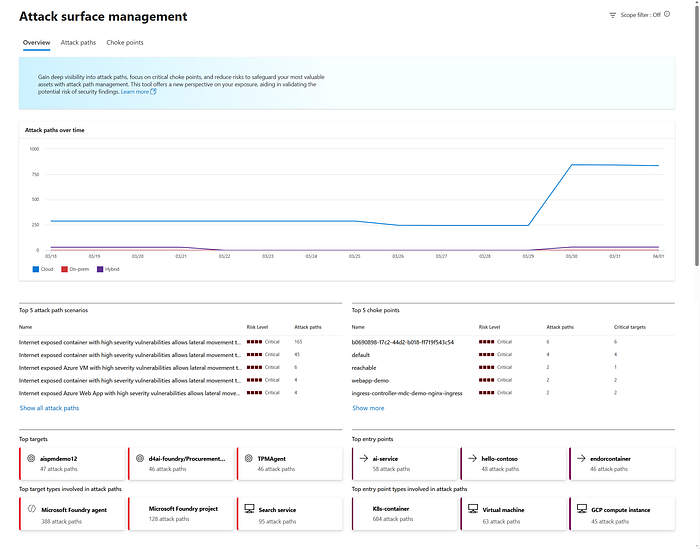
Task: Click Show more under choke points
Action: click(x=368, y=408)
